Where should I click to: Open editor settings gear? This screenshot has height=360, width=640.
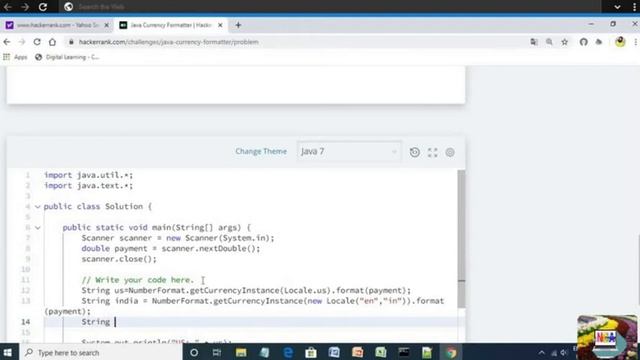(x=450, y=152)
